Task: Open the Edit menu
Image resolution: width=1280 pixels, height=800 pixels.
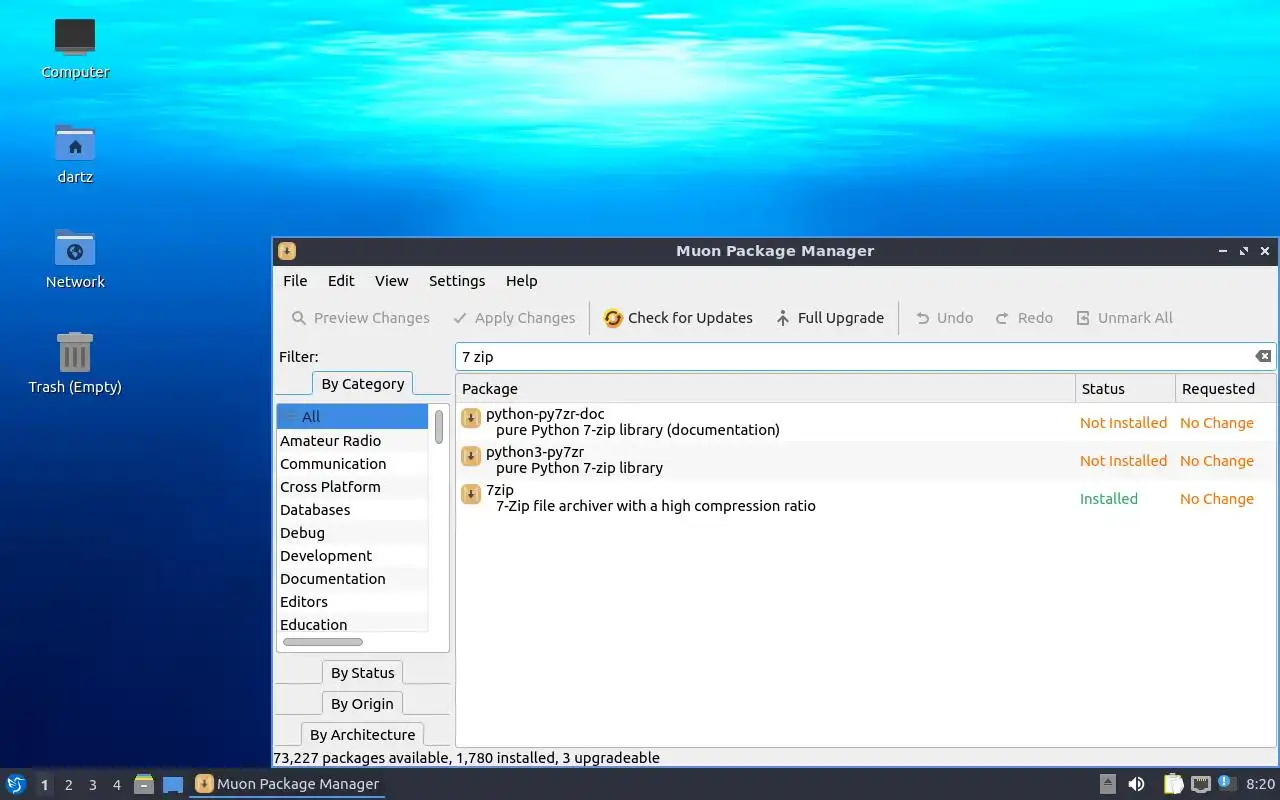Action: click(341, 281)
